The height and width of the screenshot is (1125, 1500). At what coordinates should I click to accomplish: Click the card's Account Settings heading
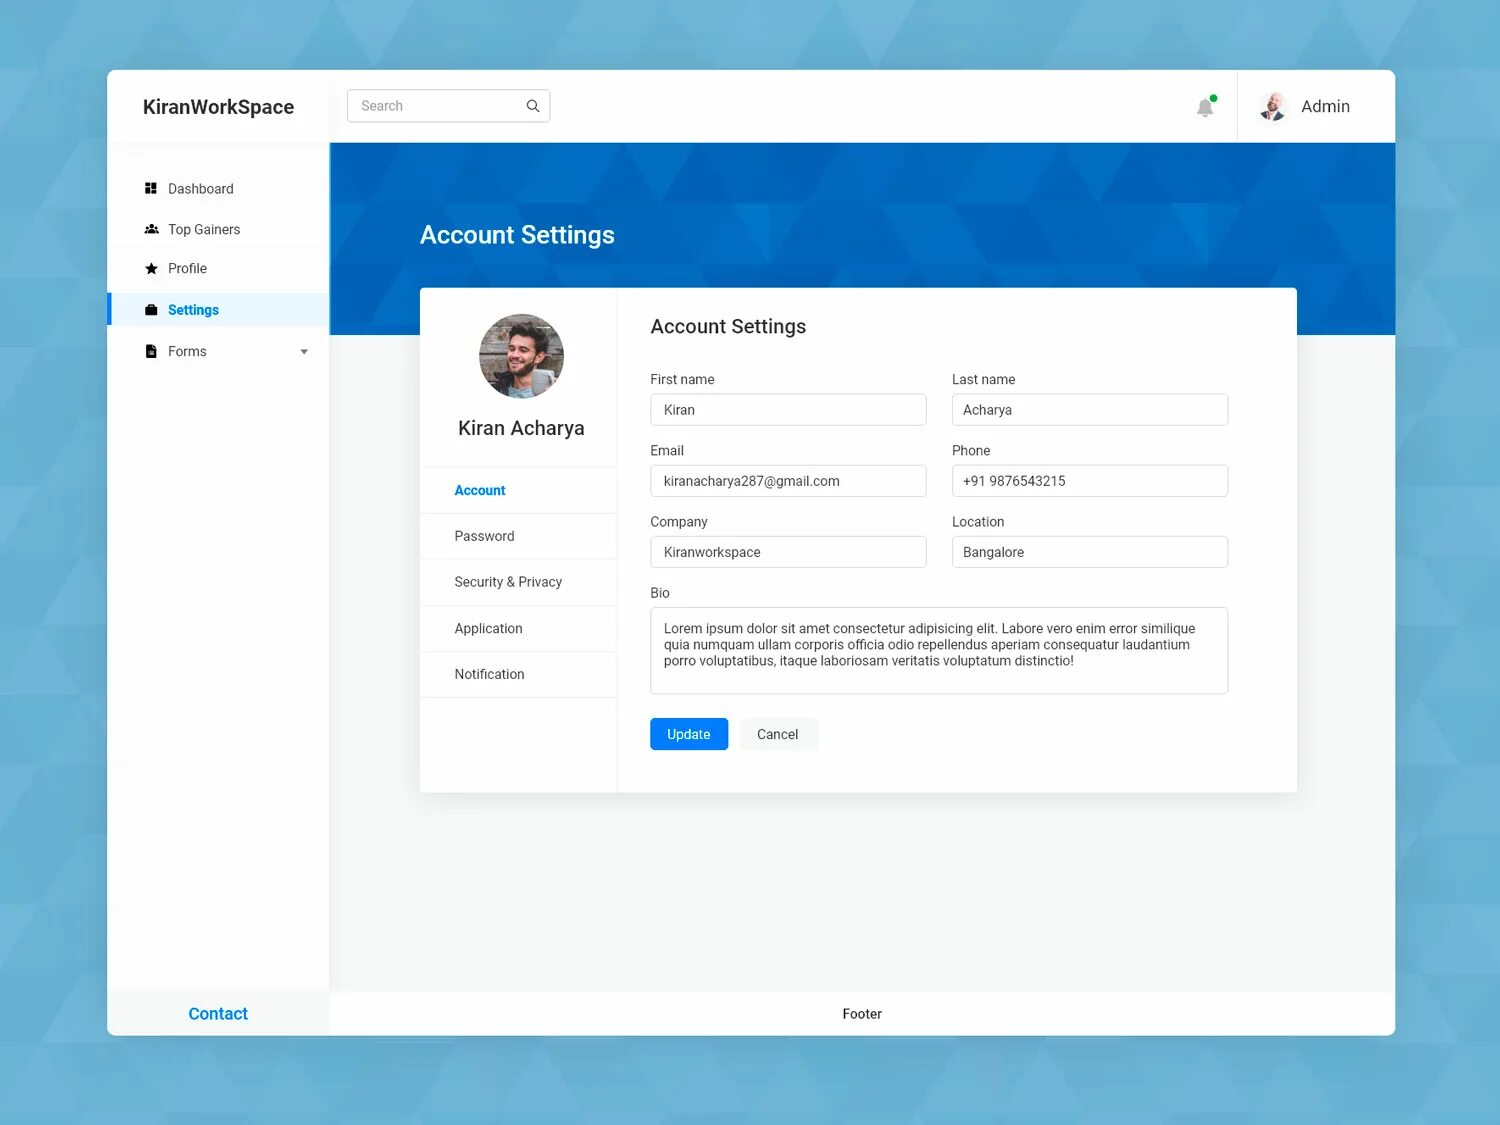(x=728, y=327)
